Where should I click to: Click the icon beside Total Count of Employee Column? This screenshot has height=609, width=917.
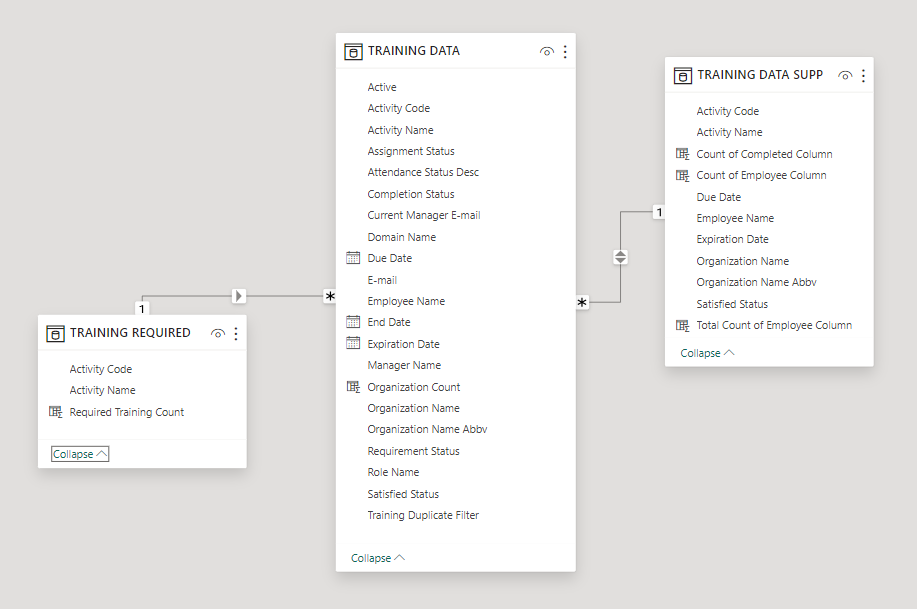(682, 325)
